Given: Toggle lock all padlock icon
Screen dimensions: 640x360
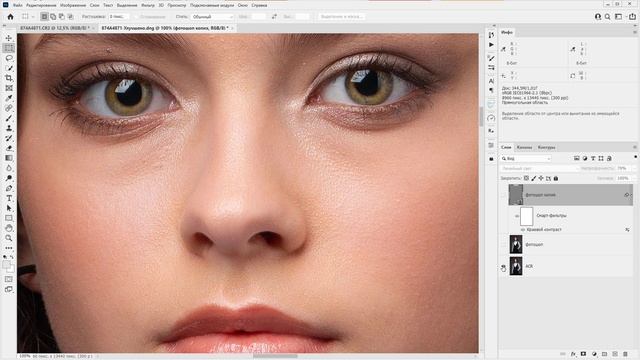Looking at the screenshot, I should click(556, 178).
